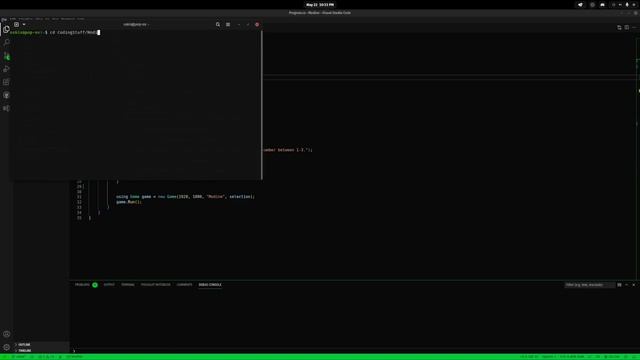This screenshot has height=360, width=640.
Task: Click the debug console filter input
Action: (589, 285)
